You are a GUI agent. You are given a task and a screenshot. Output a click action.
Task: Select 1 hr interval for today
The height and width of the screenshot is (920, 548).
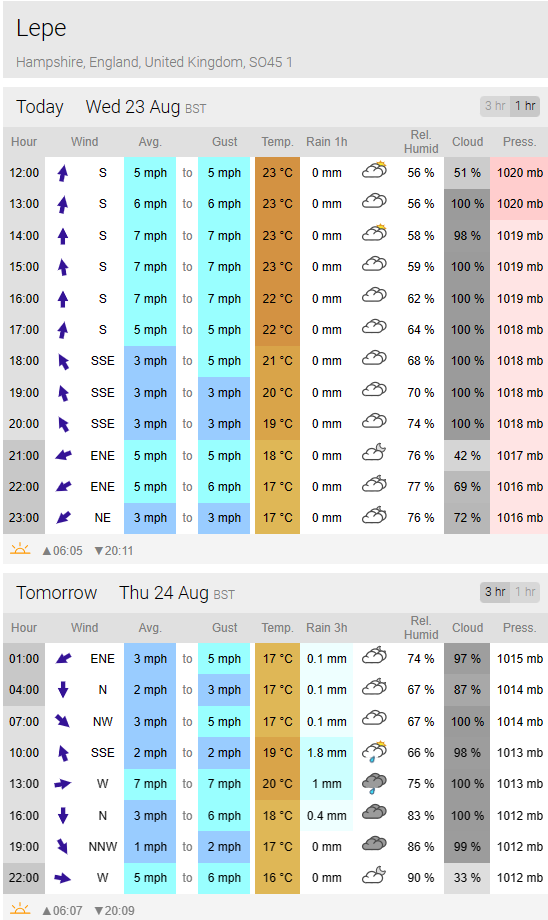coord(525,106)
